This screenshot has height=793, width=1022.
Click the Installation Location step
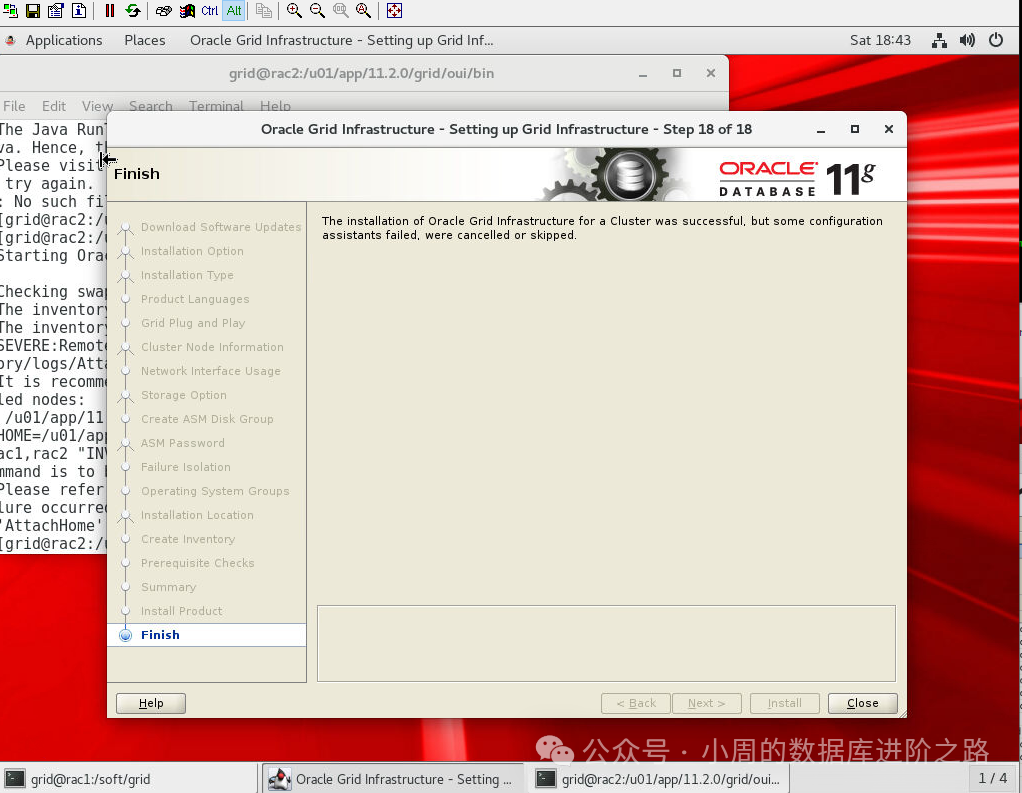tap(197, 515)
